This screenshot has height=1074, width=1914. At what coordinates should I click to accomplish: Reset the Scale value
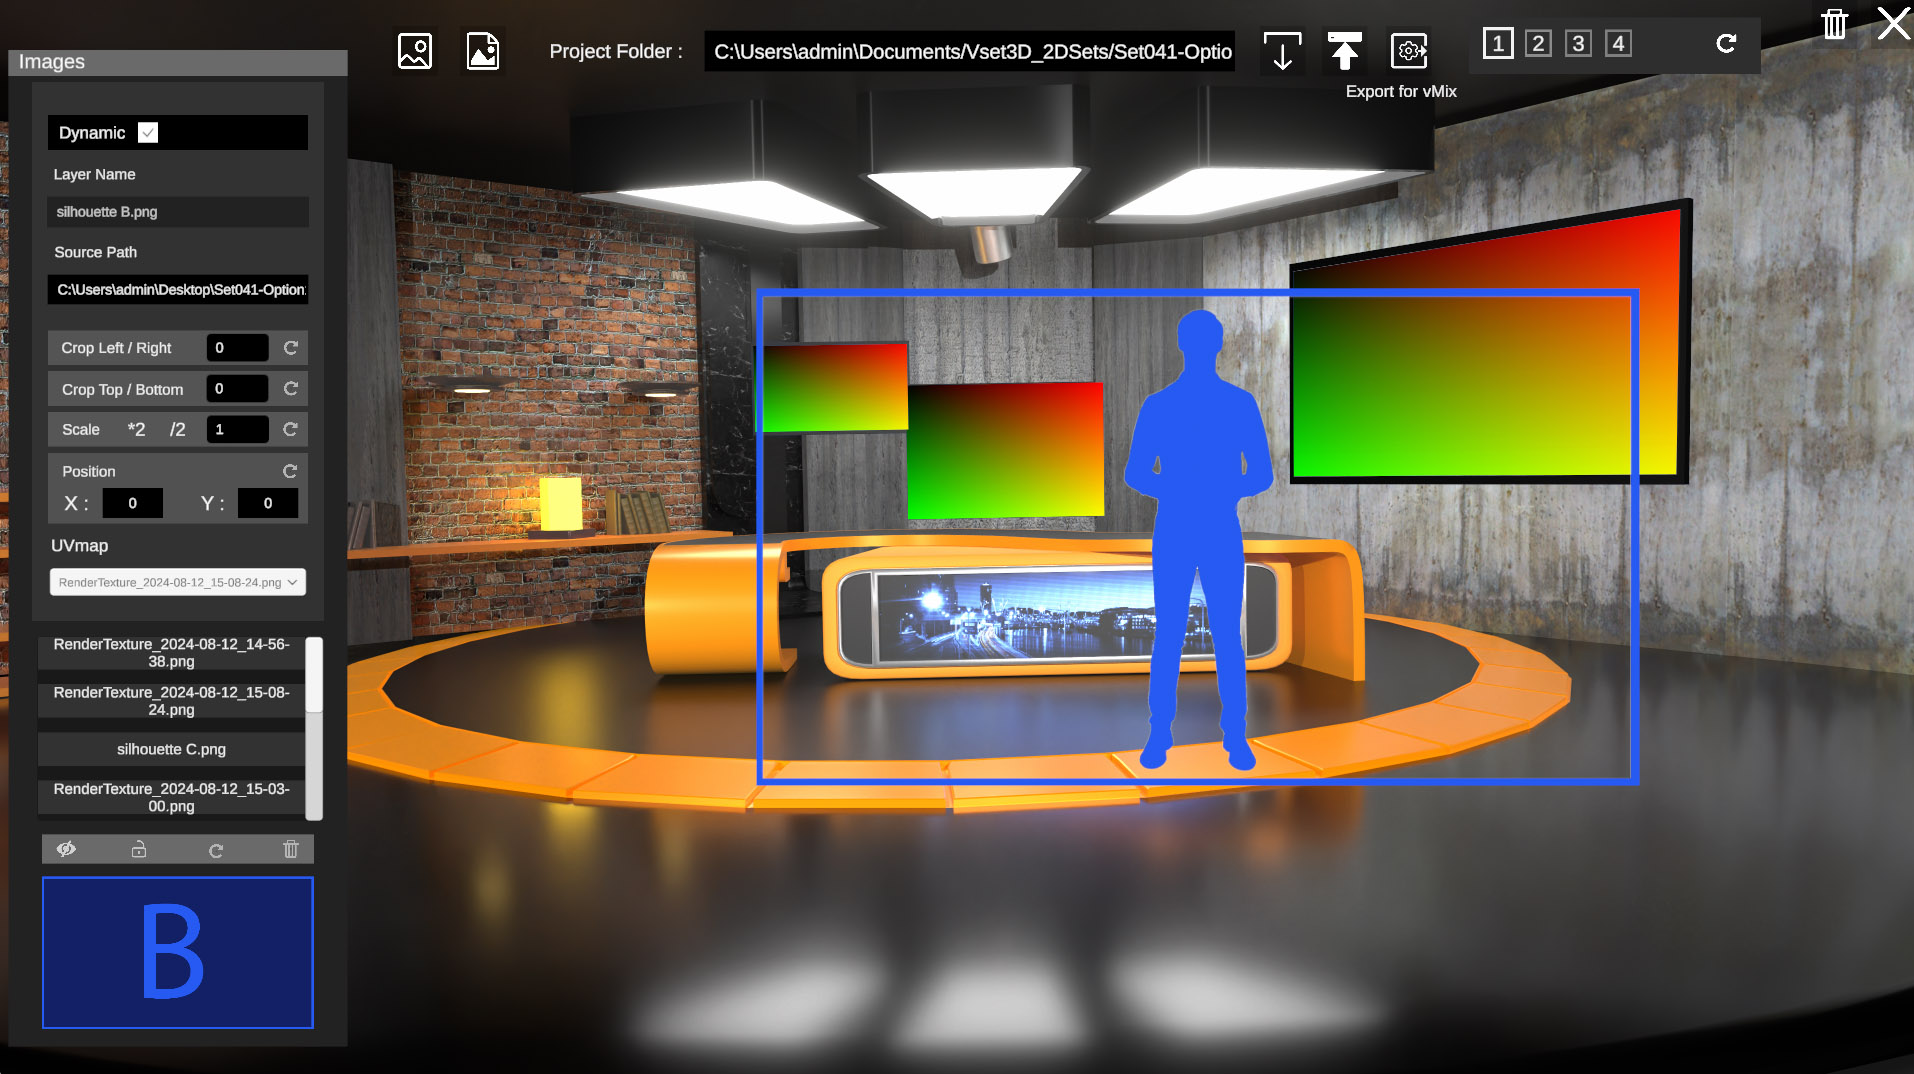291,430
